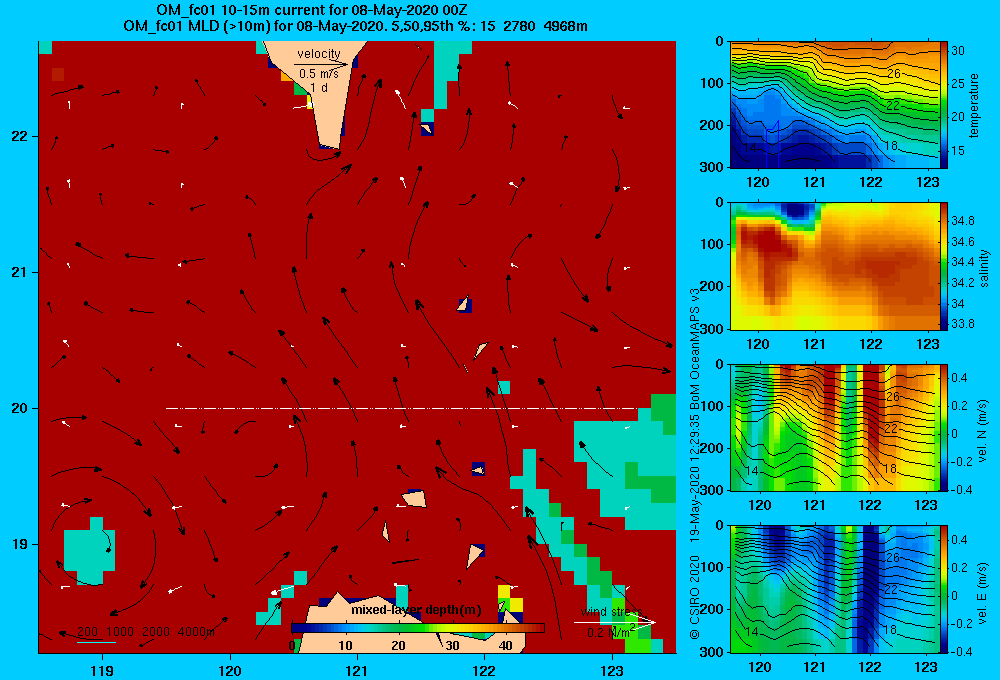
Task: Click the wind stress scale arrow
Action: tap(615, 622)
